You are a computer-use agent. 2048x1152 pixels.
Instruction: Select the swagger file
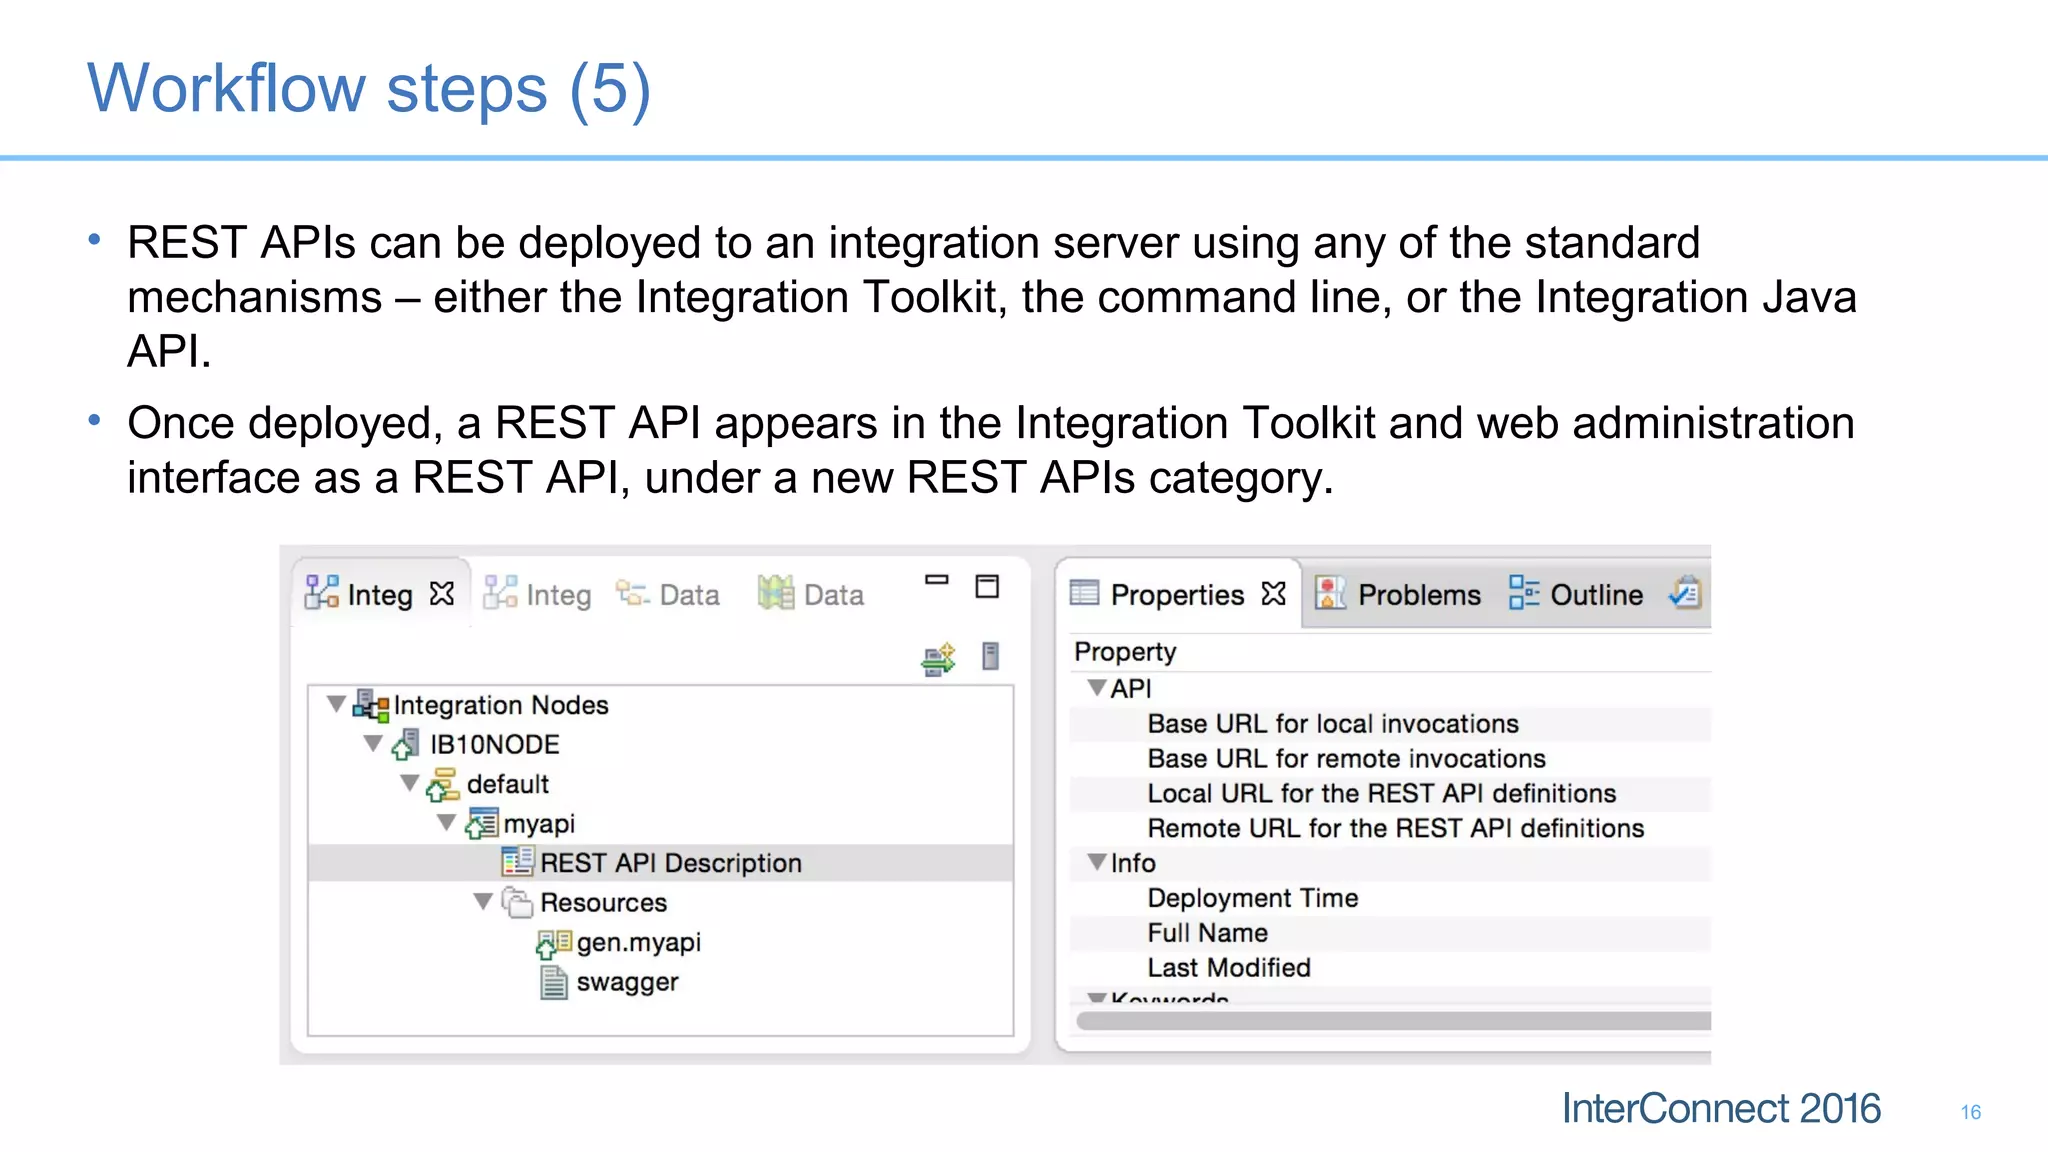point(627,982)
